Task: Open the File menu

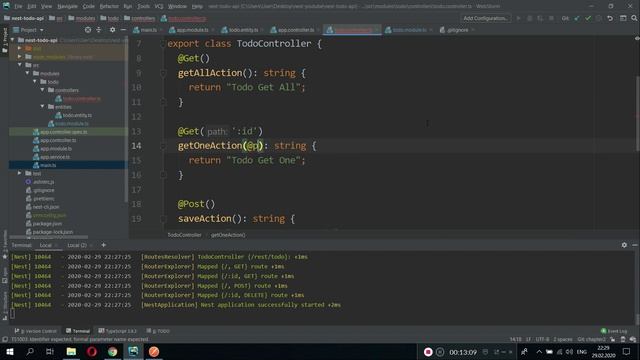Action: point(18,6)
